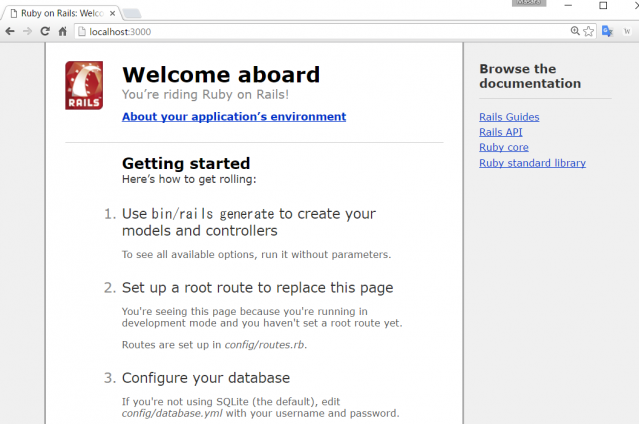Click the You're riding Ruby on Rails subtitle
Screen dimensions: 639x424
coord(205,95)
